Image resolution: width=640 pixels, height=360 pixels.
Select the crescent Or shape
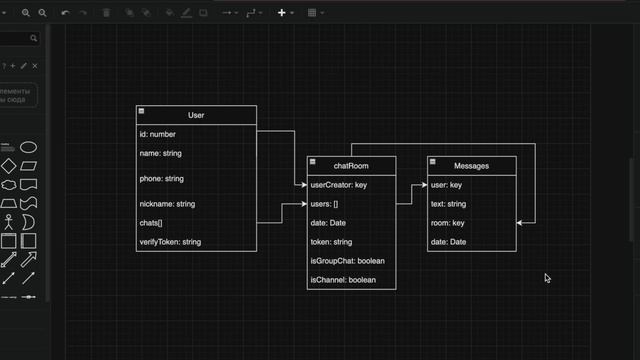pos(28,222)
